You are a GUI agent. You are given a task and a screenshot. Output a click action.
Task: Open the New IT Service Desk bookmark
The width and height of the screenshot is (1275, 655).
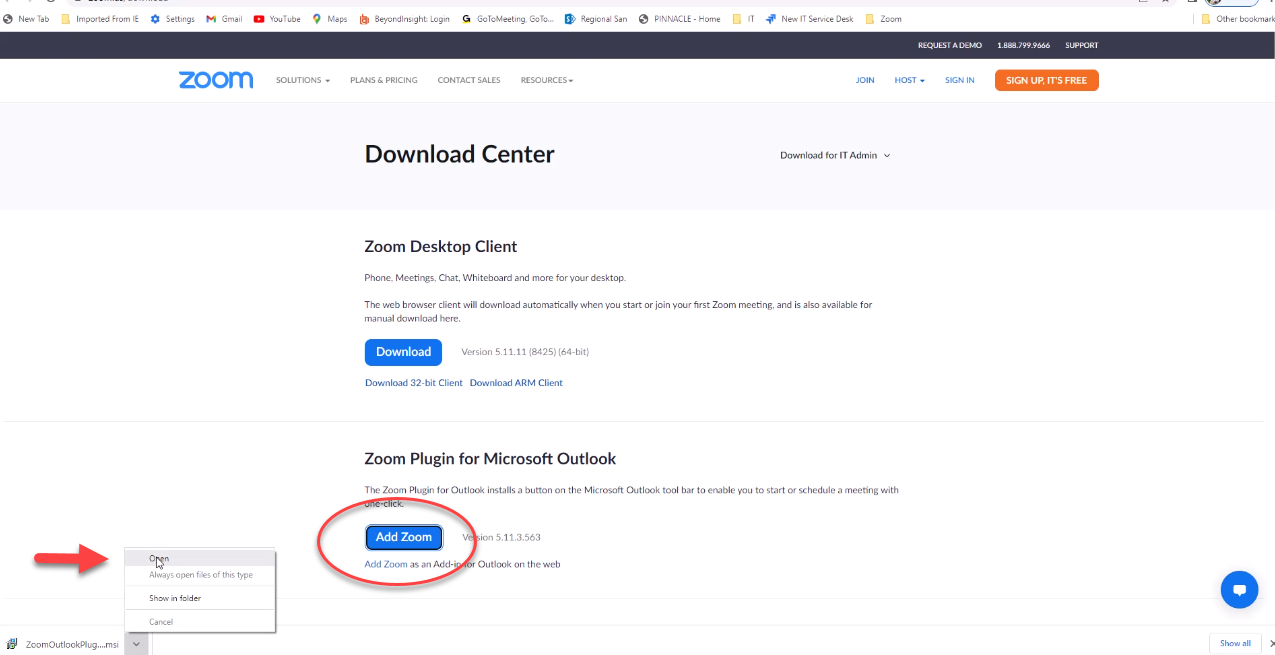(x=810, y=19)
